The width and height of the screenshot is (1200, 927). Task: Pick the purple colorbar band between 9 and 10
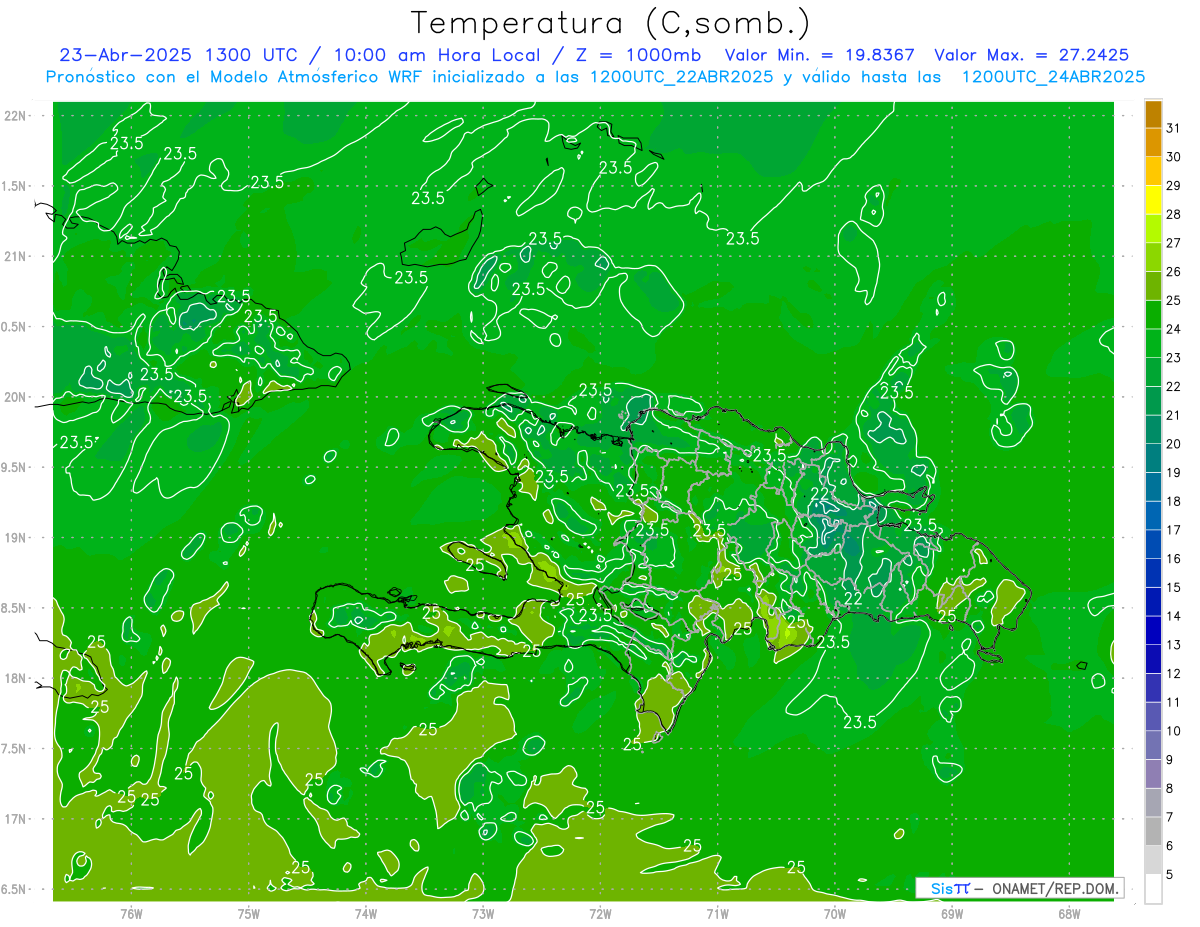point(1153,745)
